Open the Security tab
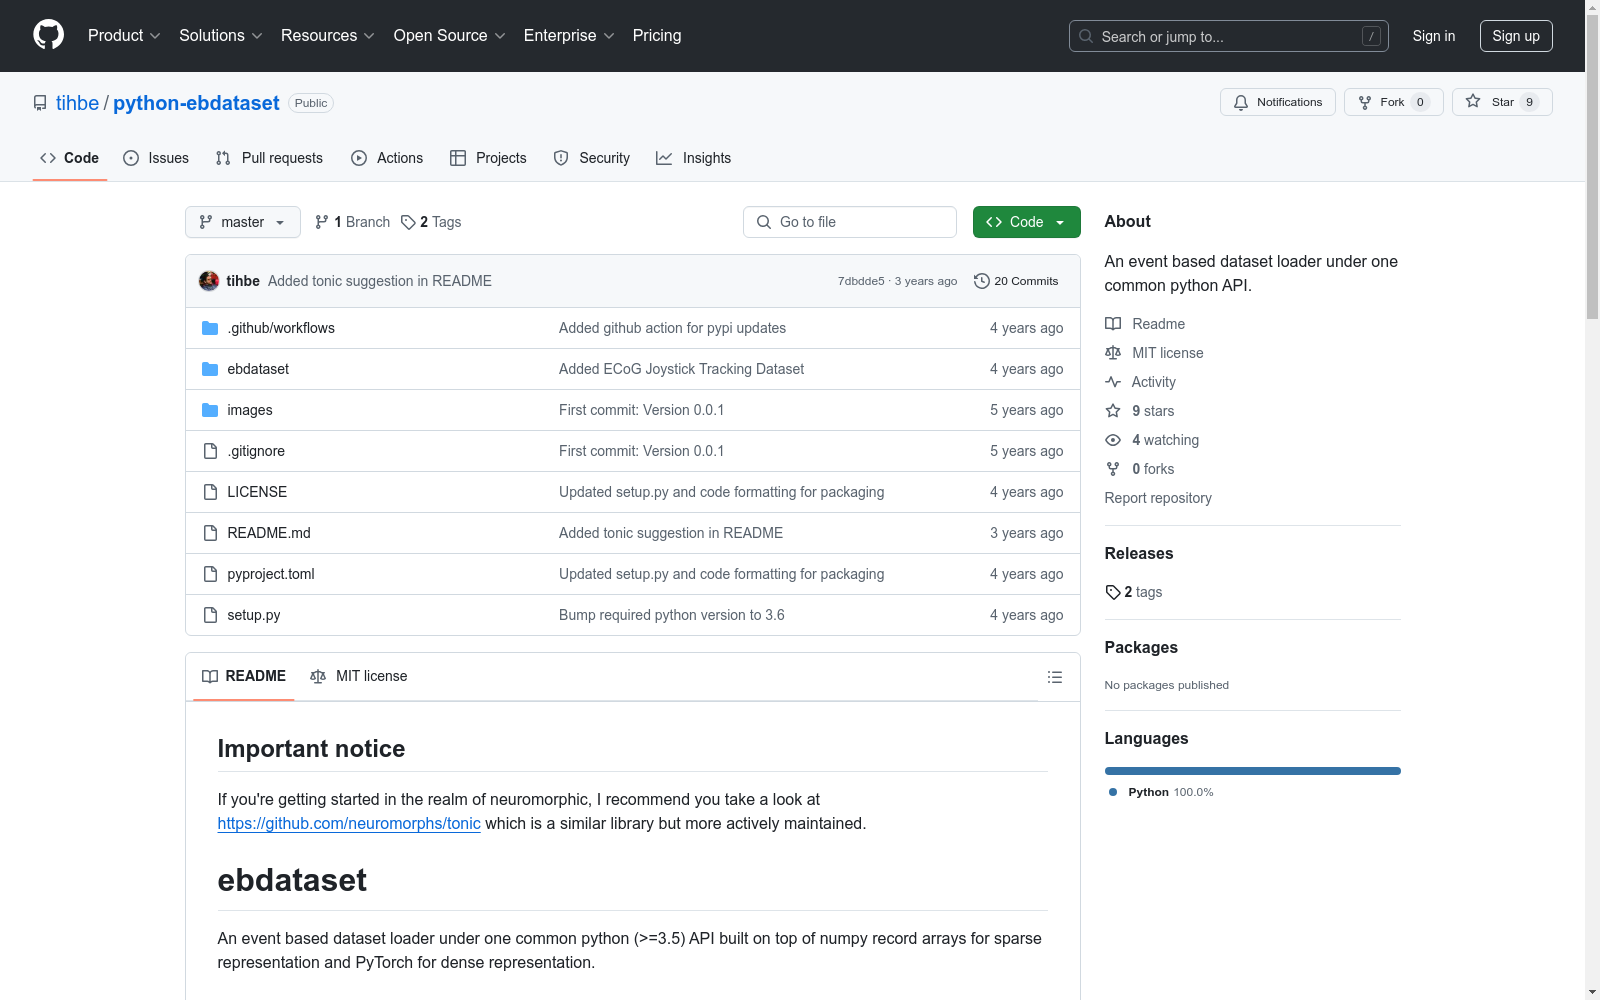This screenshot has width=1600, height=1000. pos(592,158)
